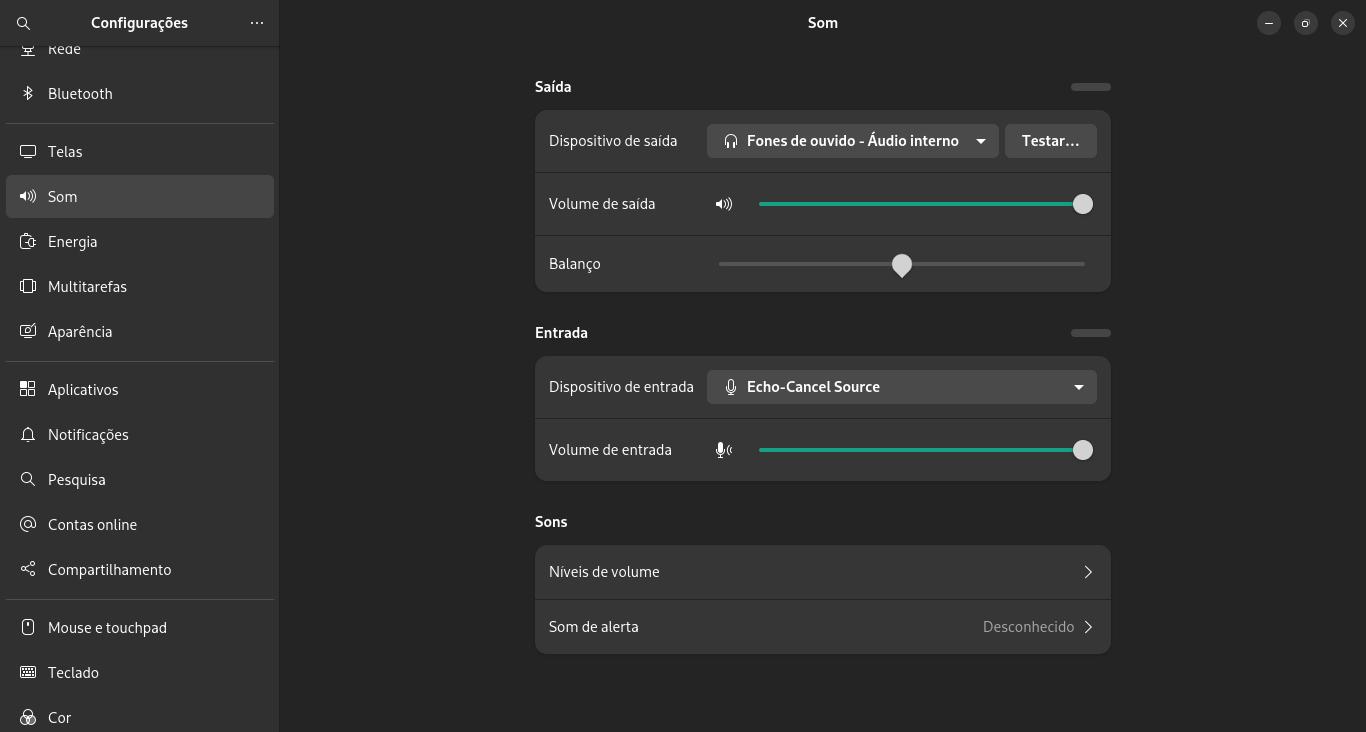Image resolution: width=1366 pixels, height=732 pixels.
Task: Open Aparência settings
Action: coord(140,332)
